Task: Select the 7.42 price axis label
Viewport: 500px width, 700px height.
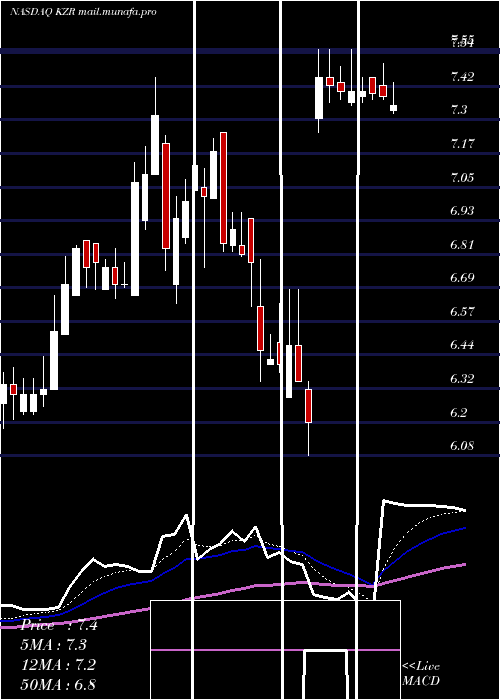Action: [x=462, y=77]
